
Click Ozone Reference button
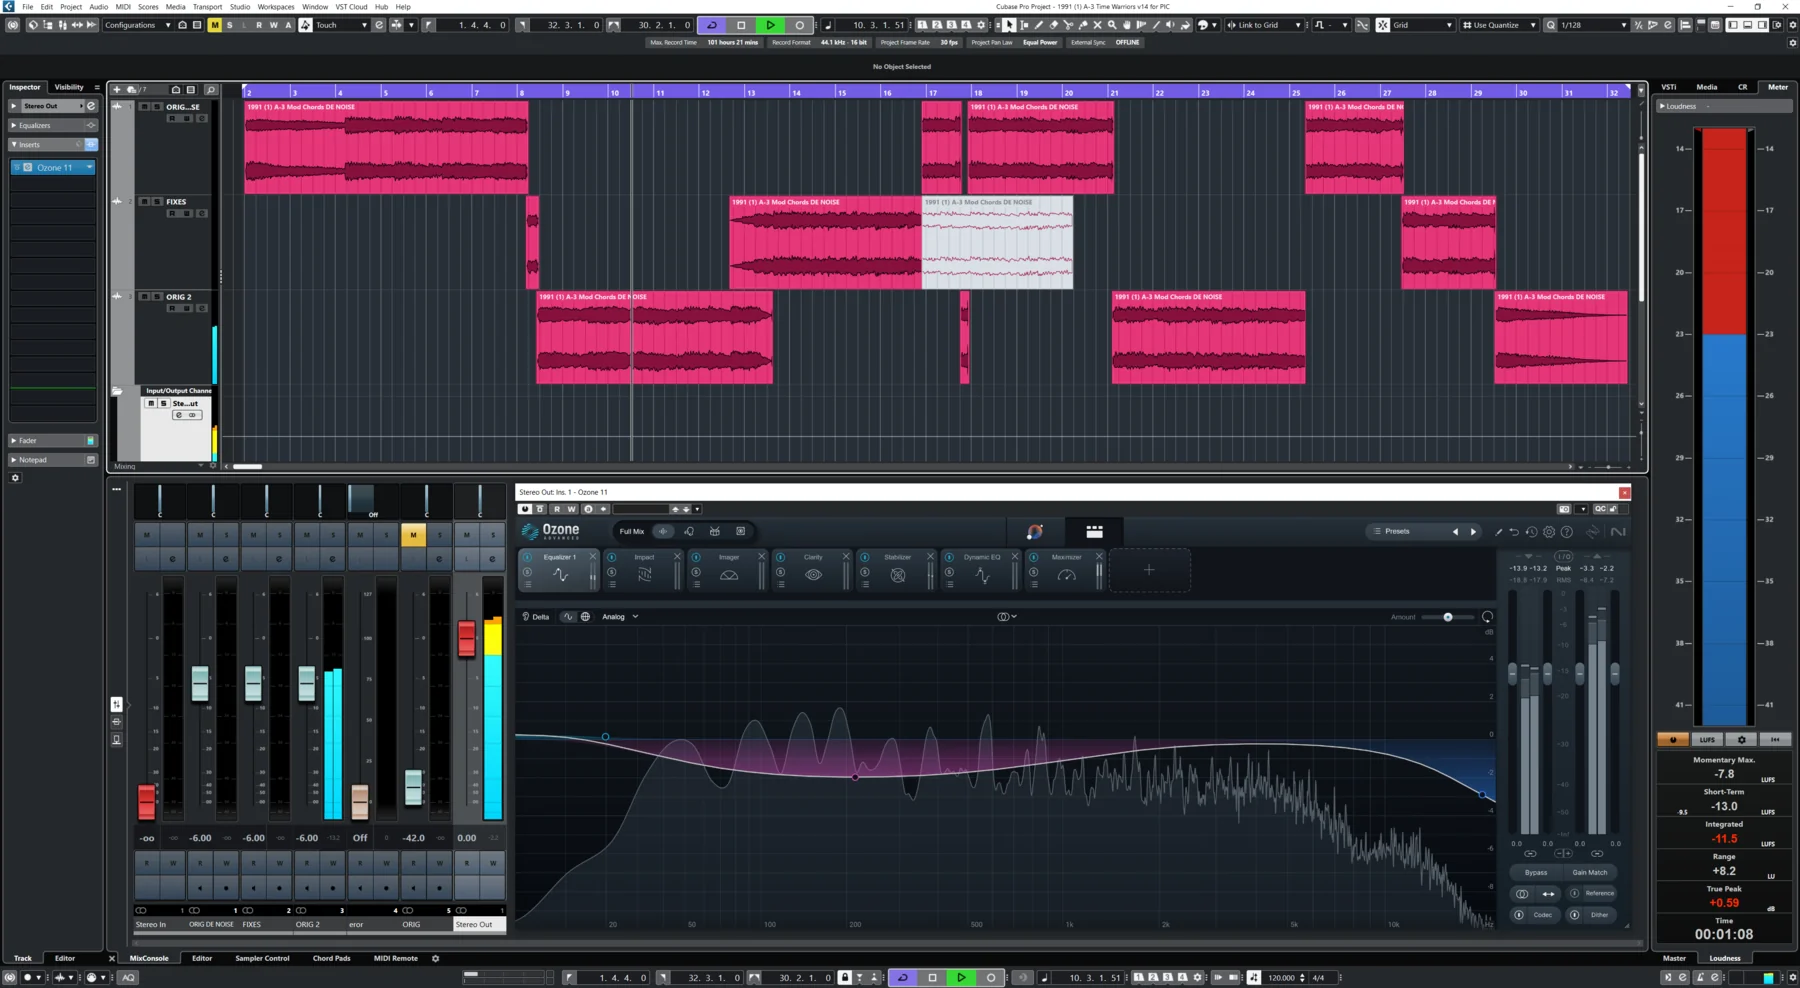(1592, 893)
